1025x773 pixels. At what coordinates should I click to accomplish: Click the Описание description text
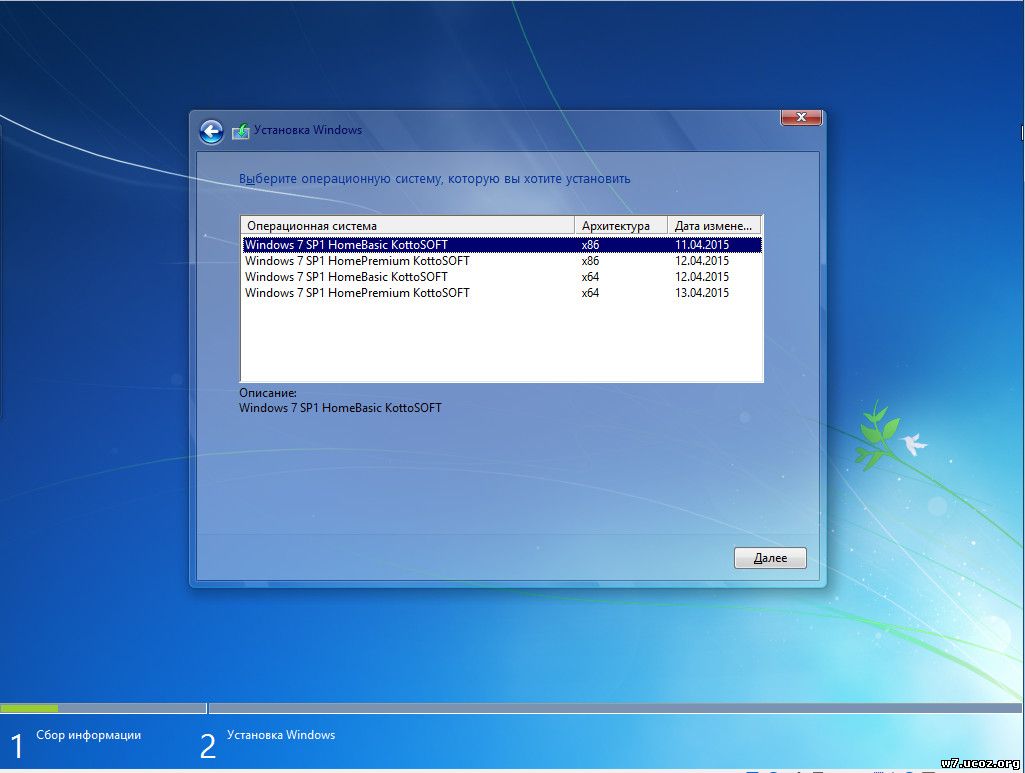267,392
